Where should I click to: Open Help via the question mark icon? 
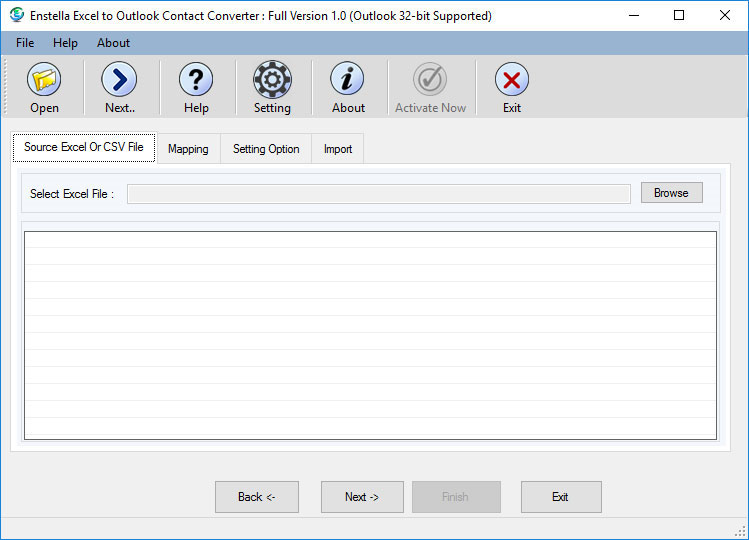pyautogui.click(x=196, y=79)
